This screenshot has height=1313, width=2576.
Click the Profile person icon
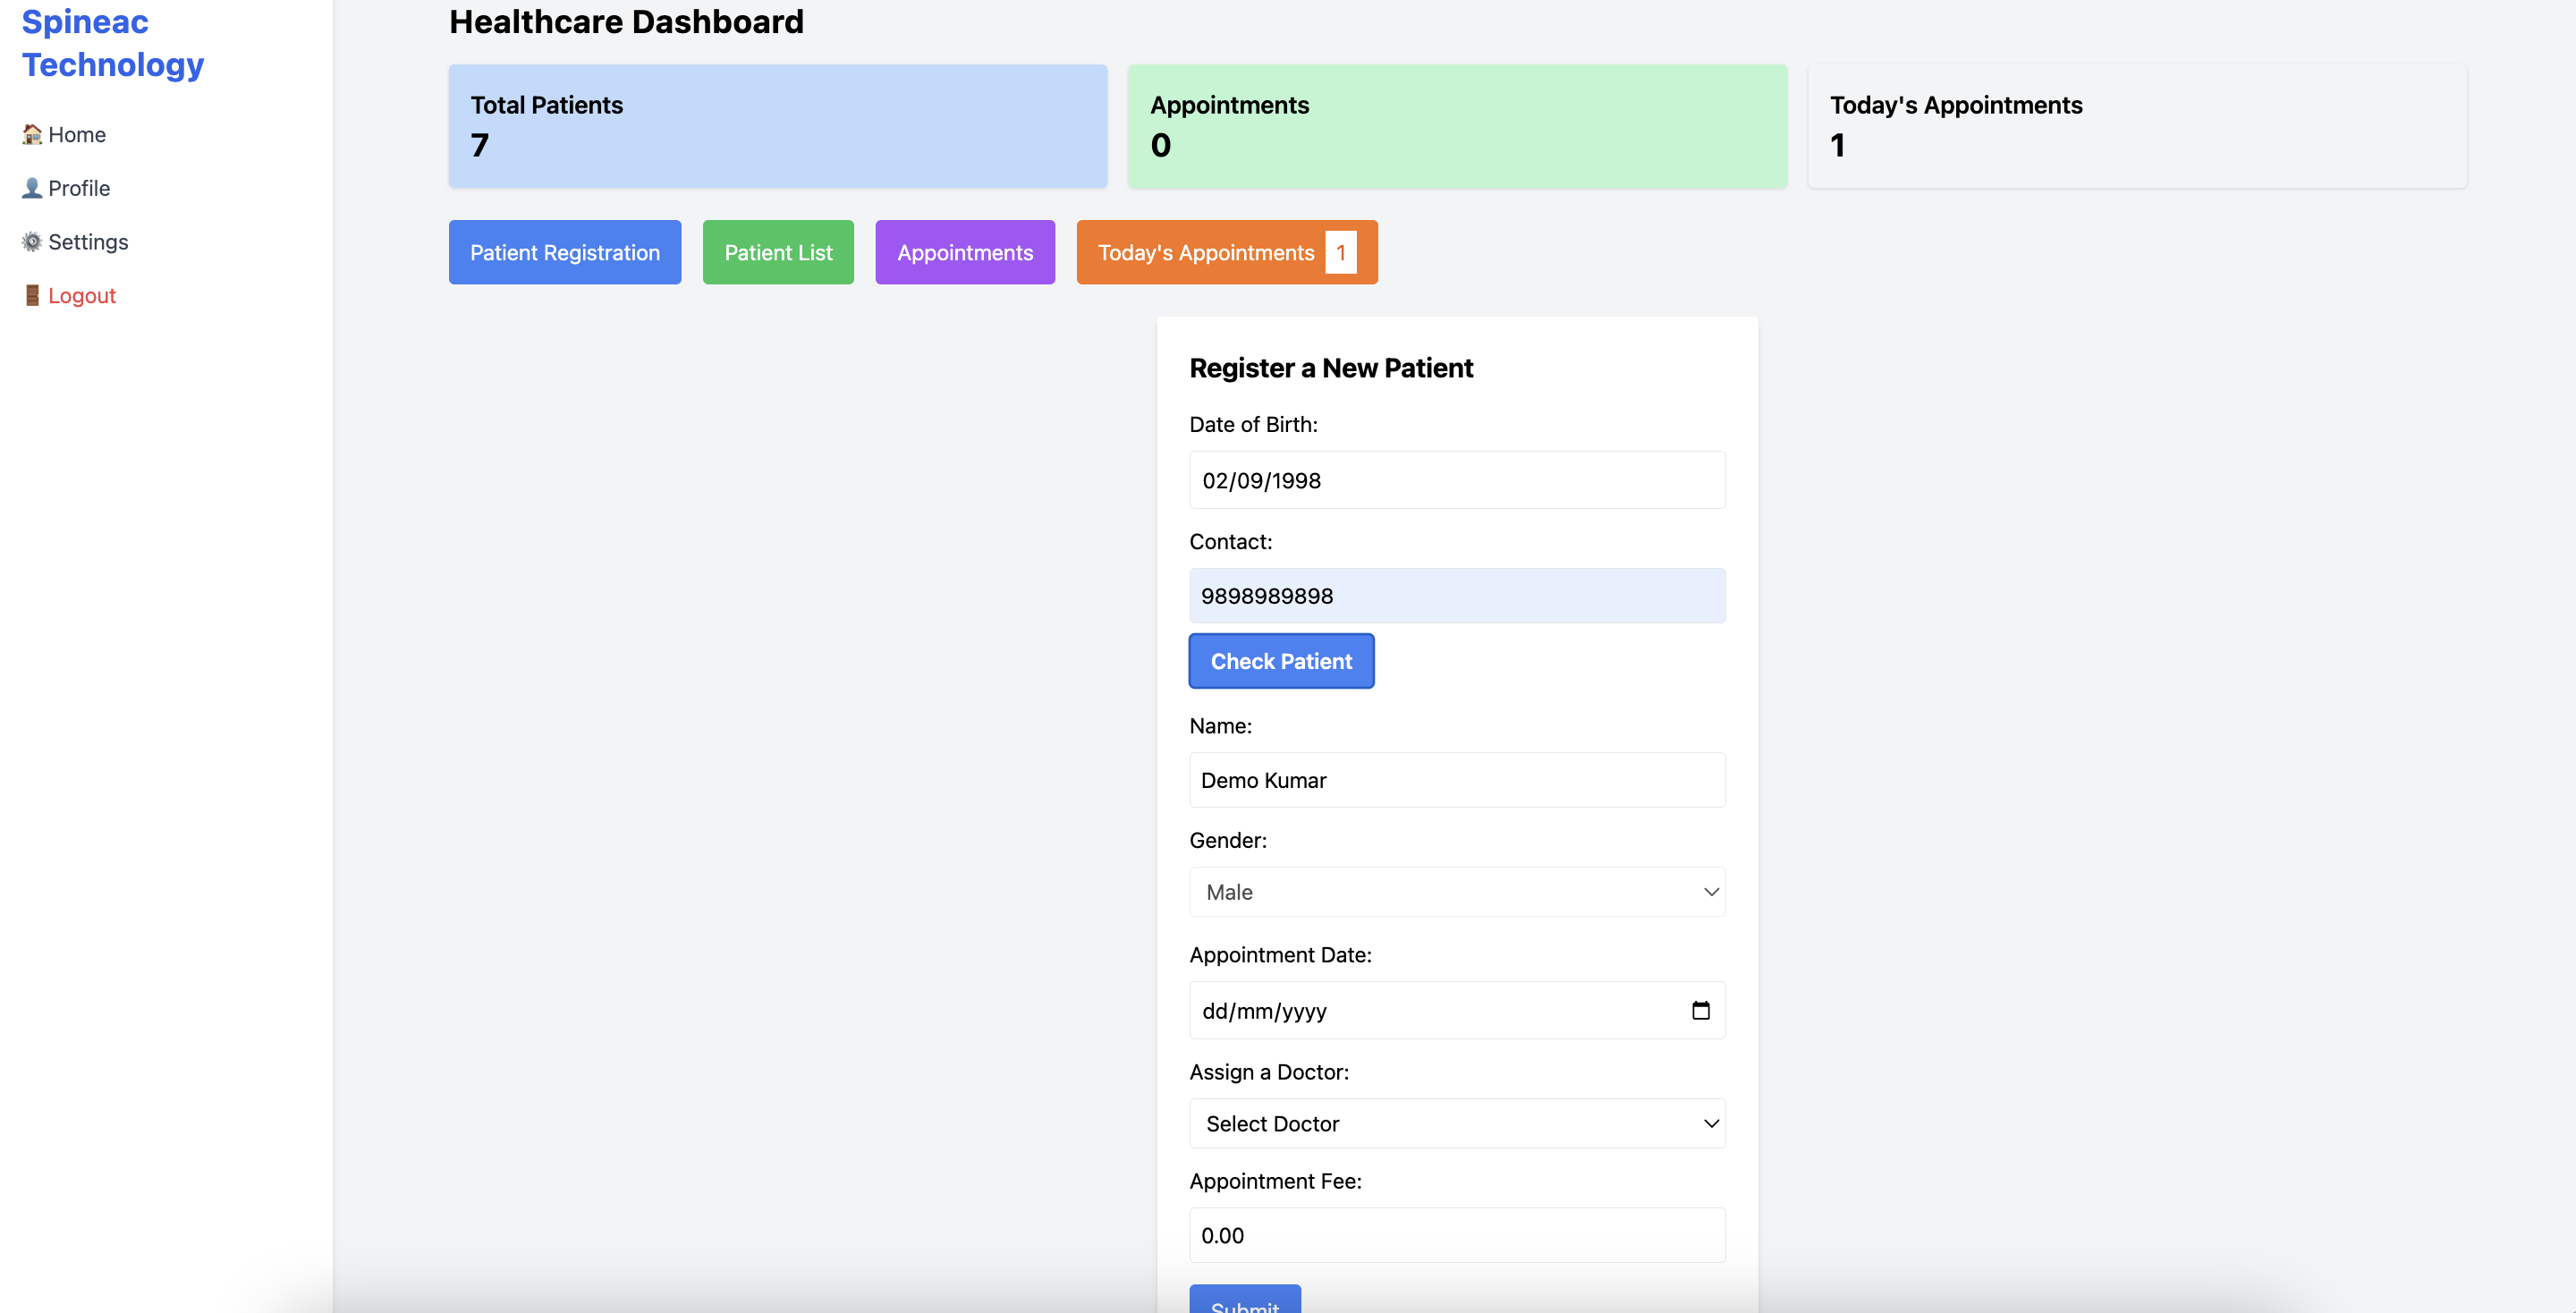(32, 188)
